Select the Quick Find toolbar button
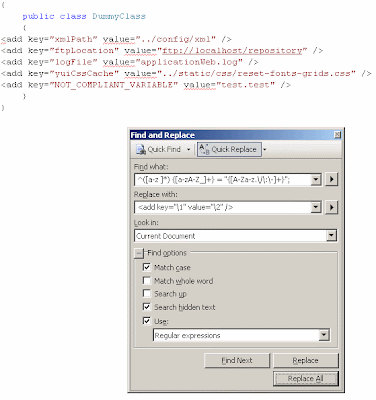The height and width of the screenshot is (400, 376). click(x=159, y=149)
